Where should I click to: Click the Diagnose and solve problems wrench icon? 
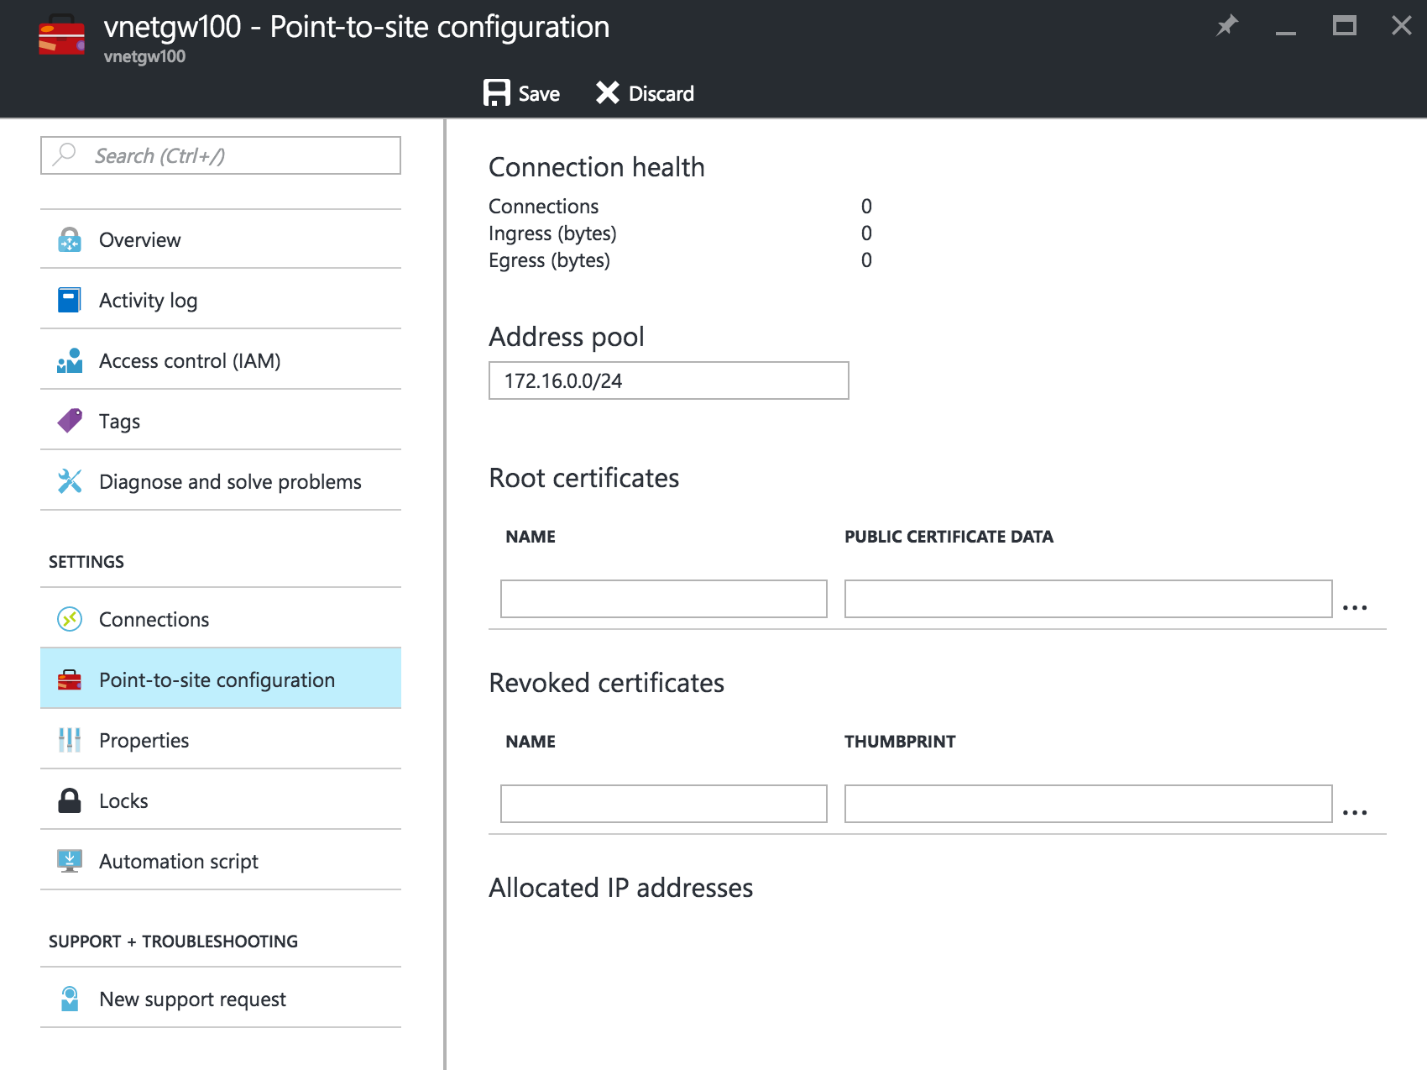pos(69,482)
